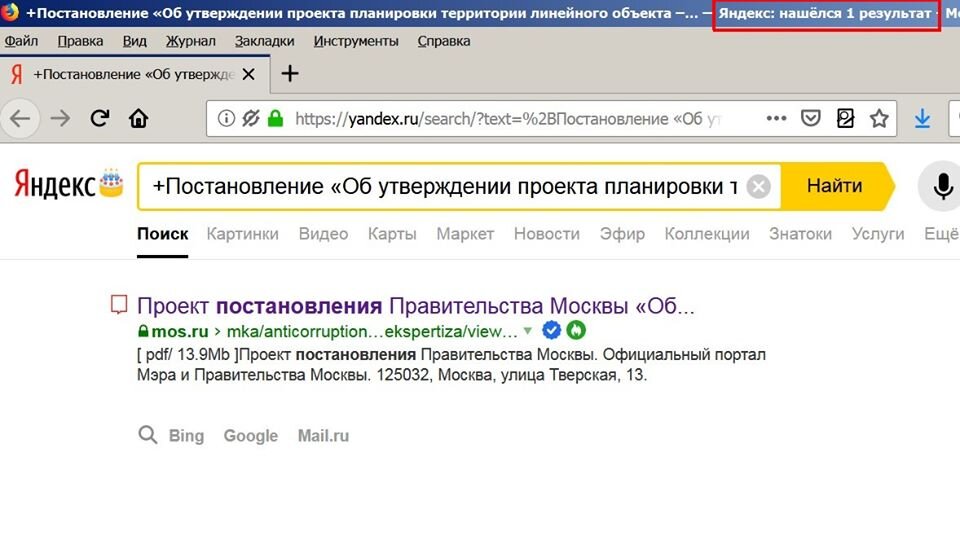960x549 pixels.
Task: Open the Справка menu
Action: tap(444, 41)
